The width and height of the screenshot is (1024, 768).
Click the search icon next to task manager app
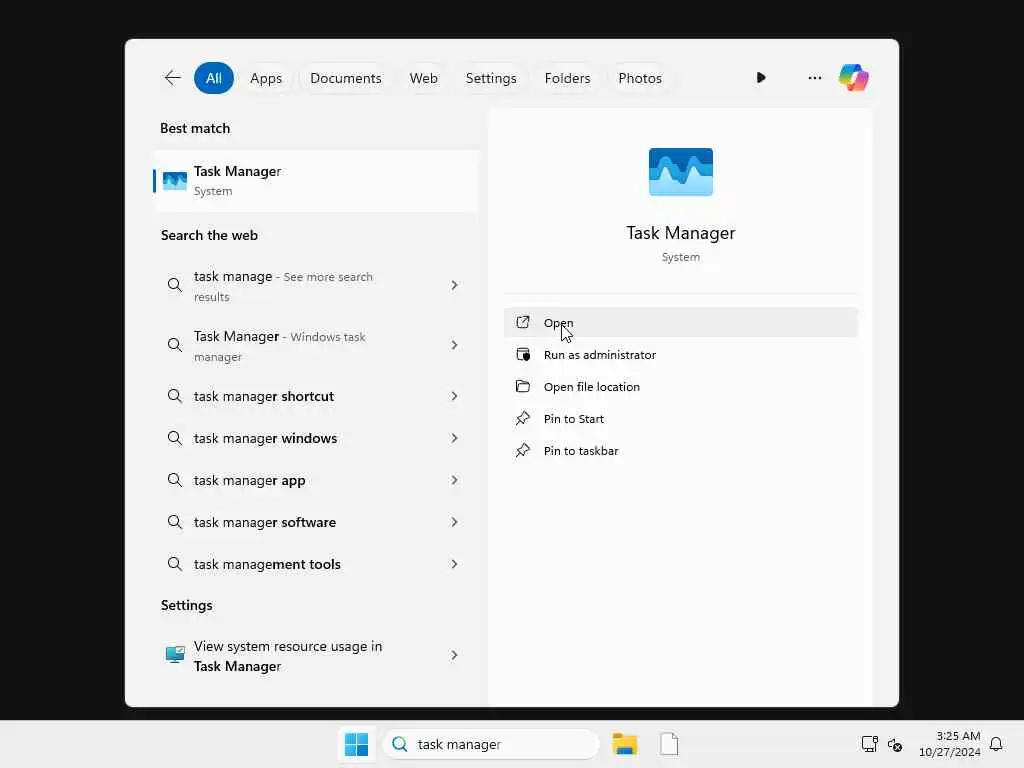tap(174, 480)
